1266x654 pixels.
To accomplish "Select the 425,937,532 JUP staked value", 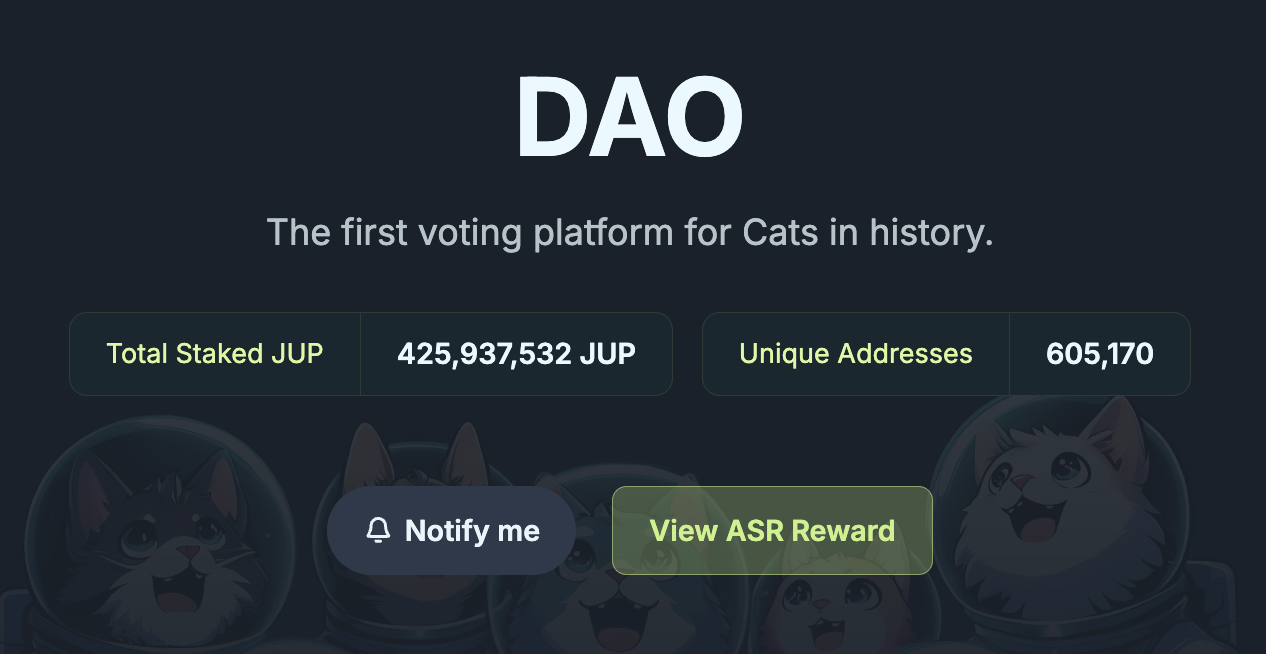I will 516,354.
